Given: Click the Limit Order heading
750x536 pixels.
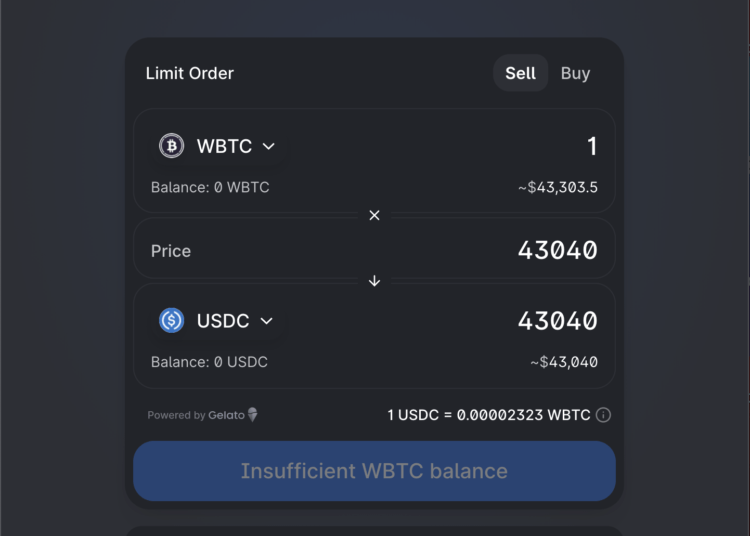Looking at the screenshot, I should pos(190,73).
